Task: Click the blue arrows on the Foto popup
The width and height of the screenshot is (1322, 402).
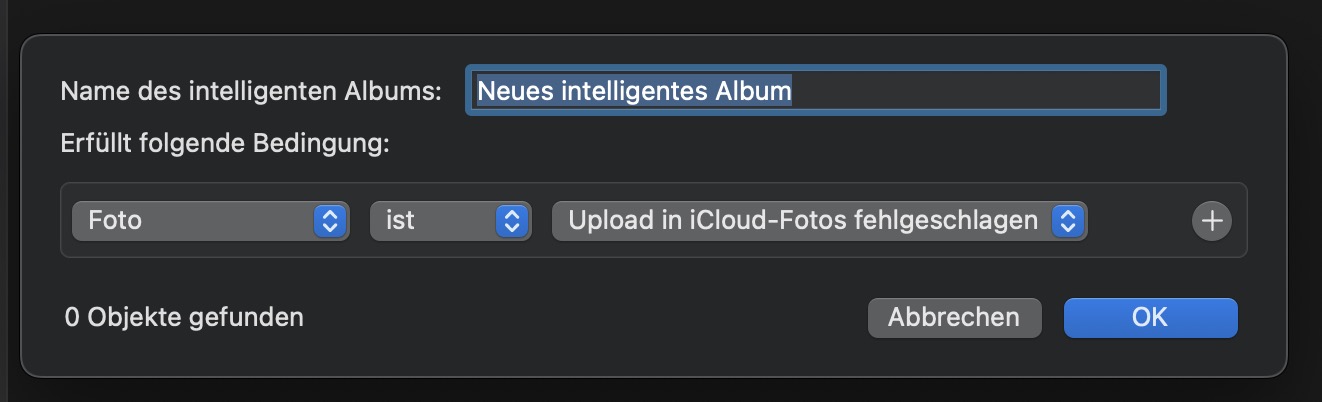Action: [x=330, y=221]
